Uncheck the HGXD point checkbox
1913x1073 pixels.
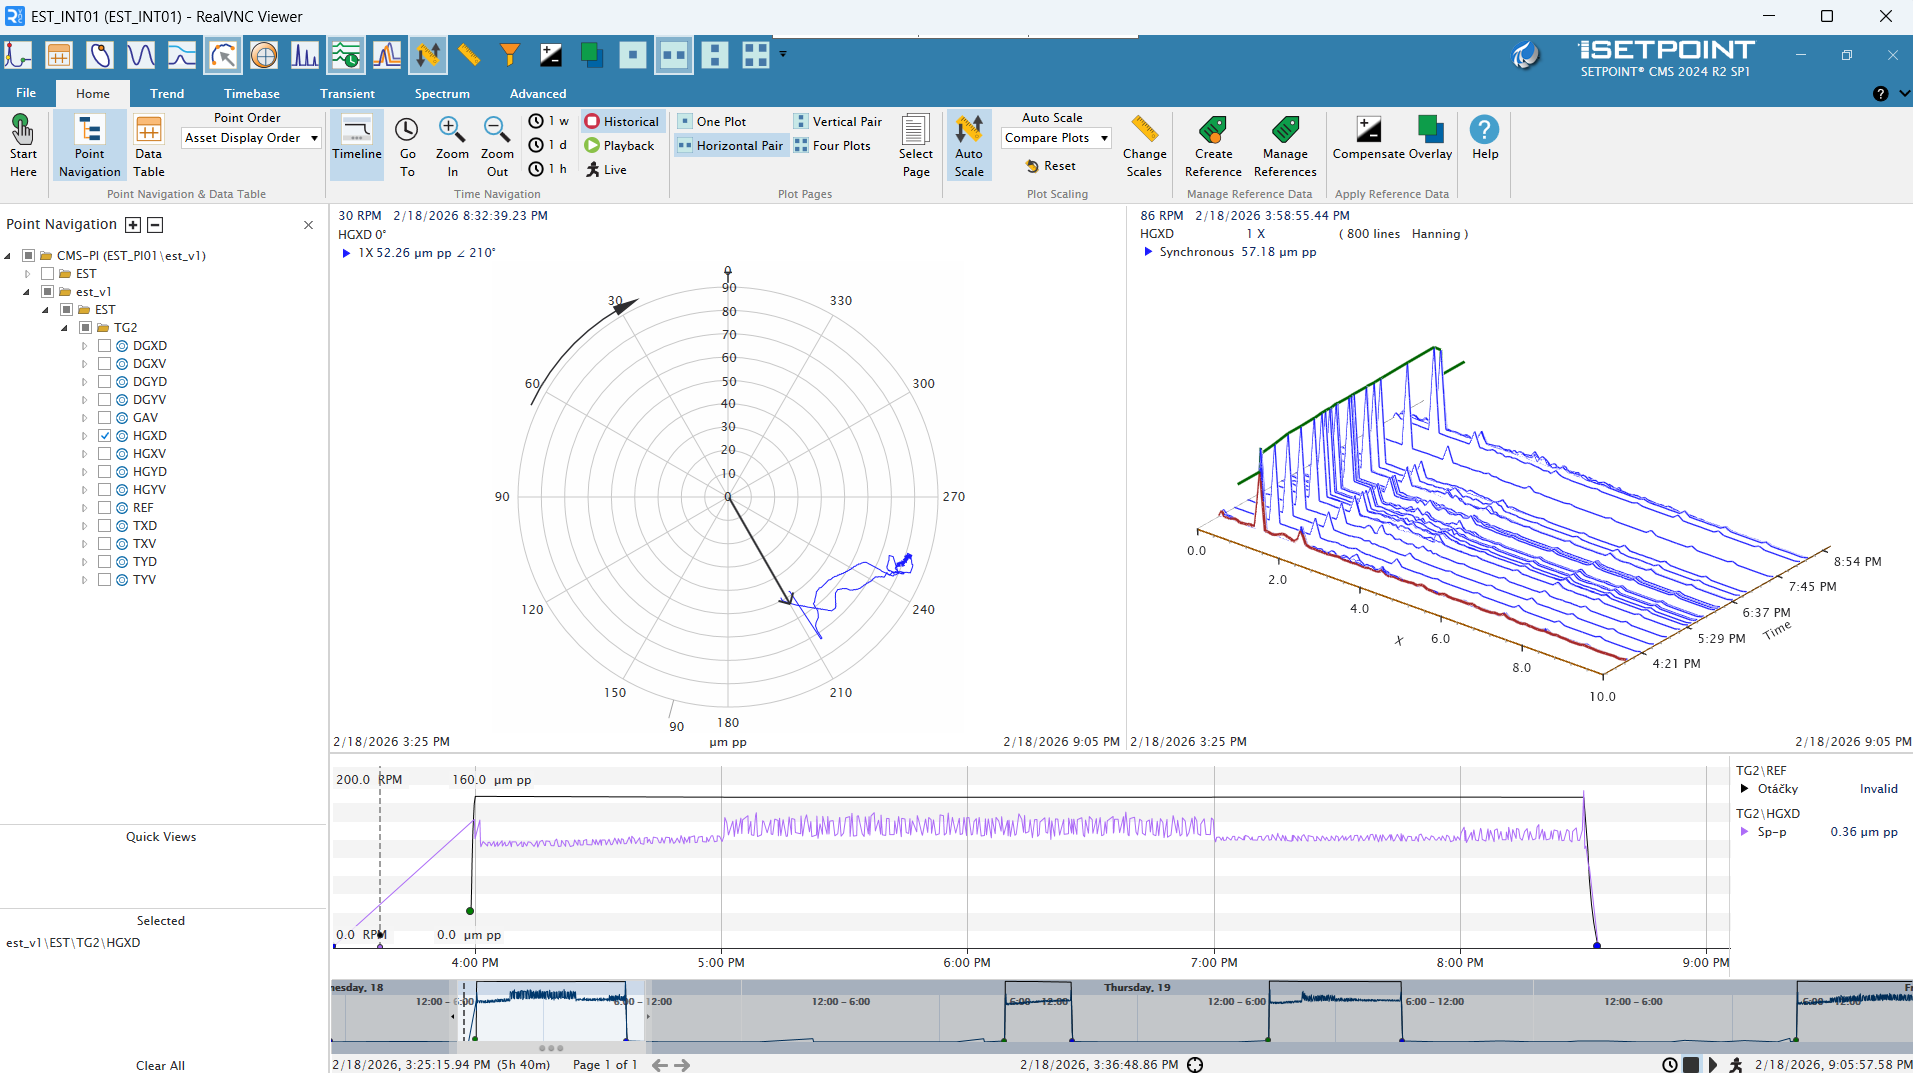tap(105, 436)
